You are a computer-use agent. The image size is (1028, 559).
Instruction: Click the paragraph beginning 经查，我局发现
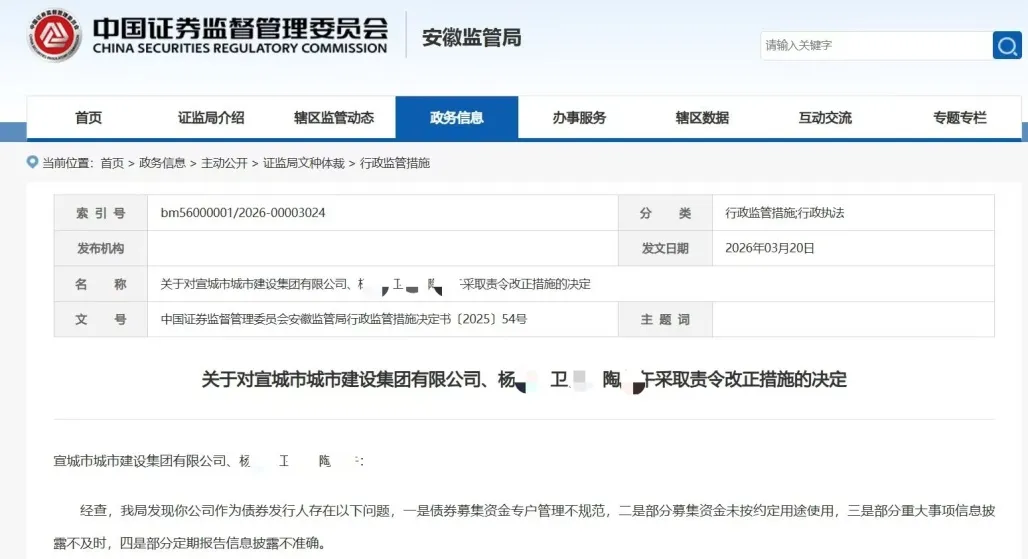pos(524,526)
